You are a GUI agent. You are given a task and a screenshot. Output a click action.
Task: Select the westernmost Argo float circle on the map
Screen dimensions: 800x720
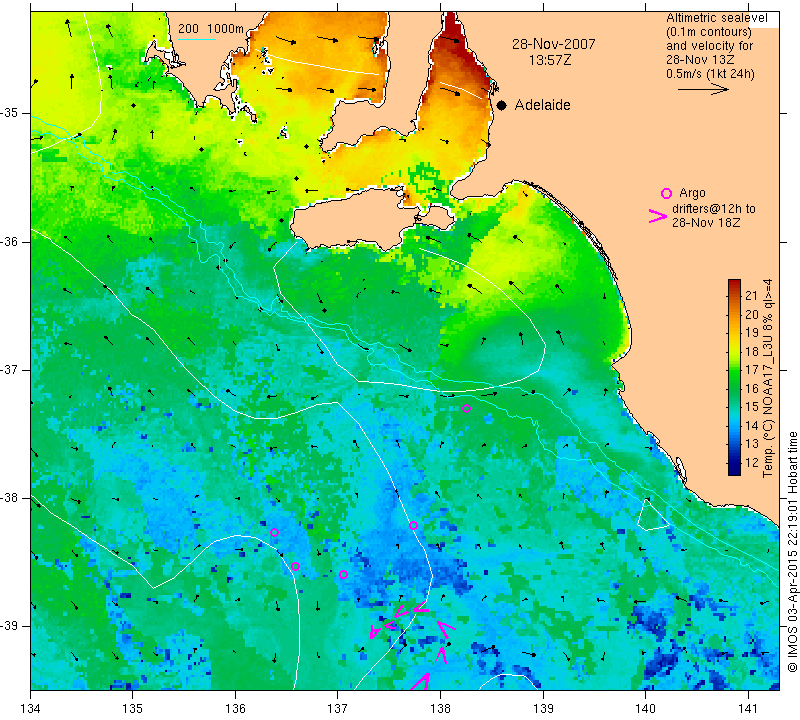point(274,532)
